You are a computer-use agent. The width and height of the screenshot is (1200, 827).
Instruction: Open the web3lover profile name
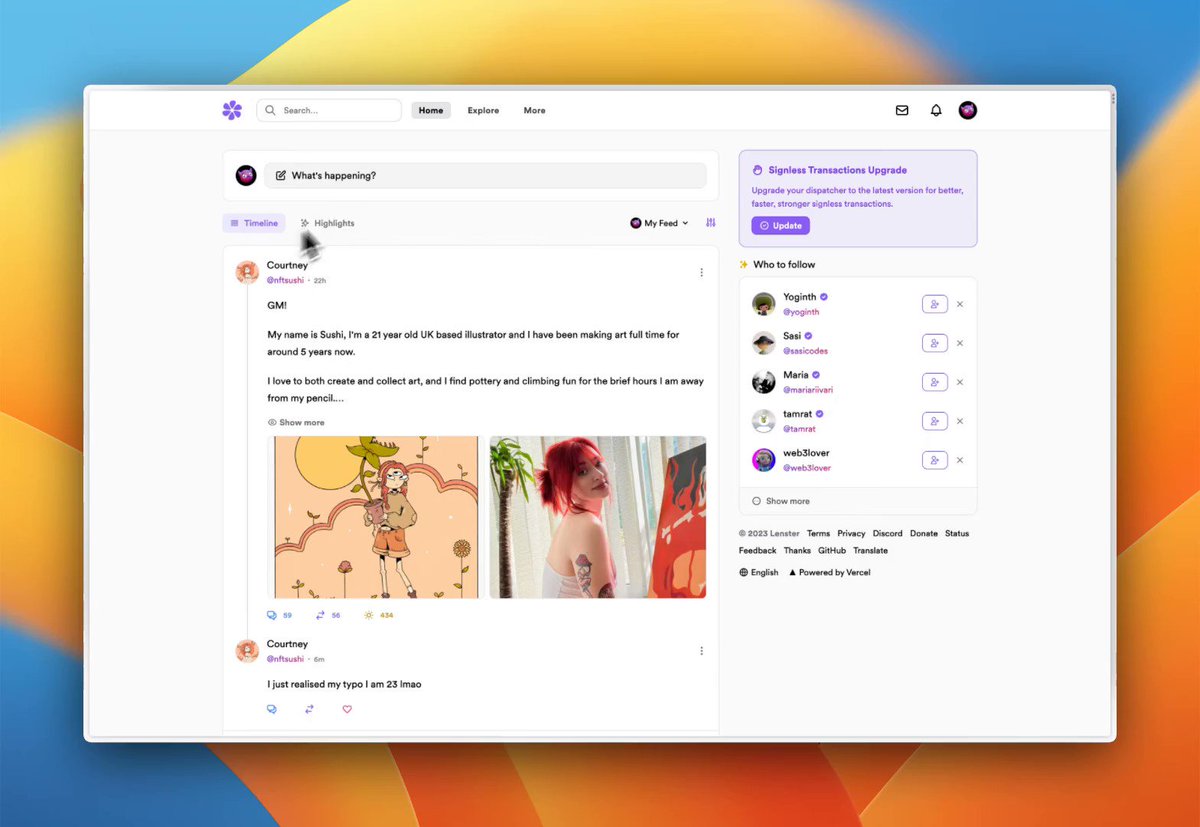[x=806, y=453]
